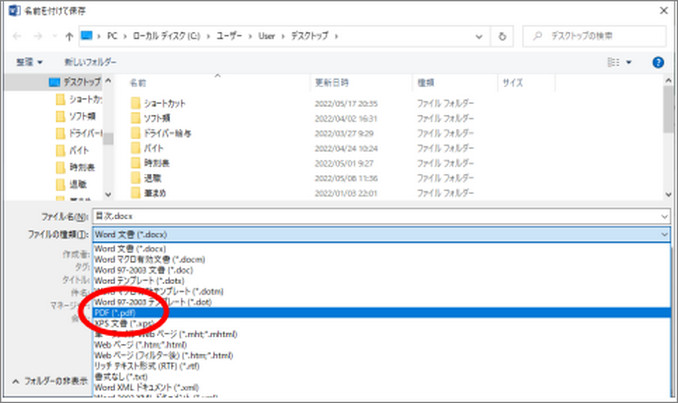Go forward with the right arrow button

(x=38, y=36)
